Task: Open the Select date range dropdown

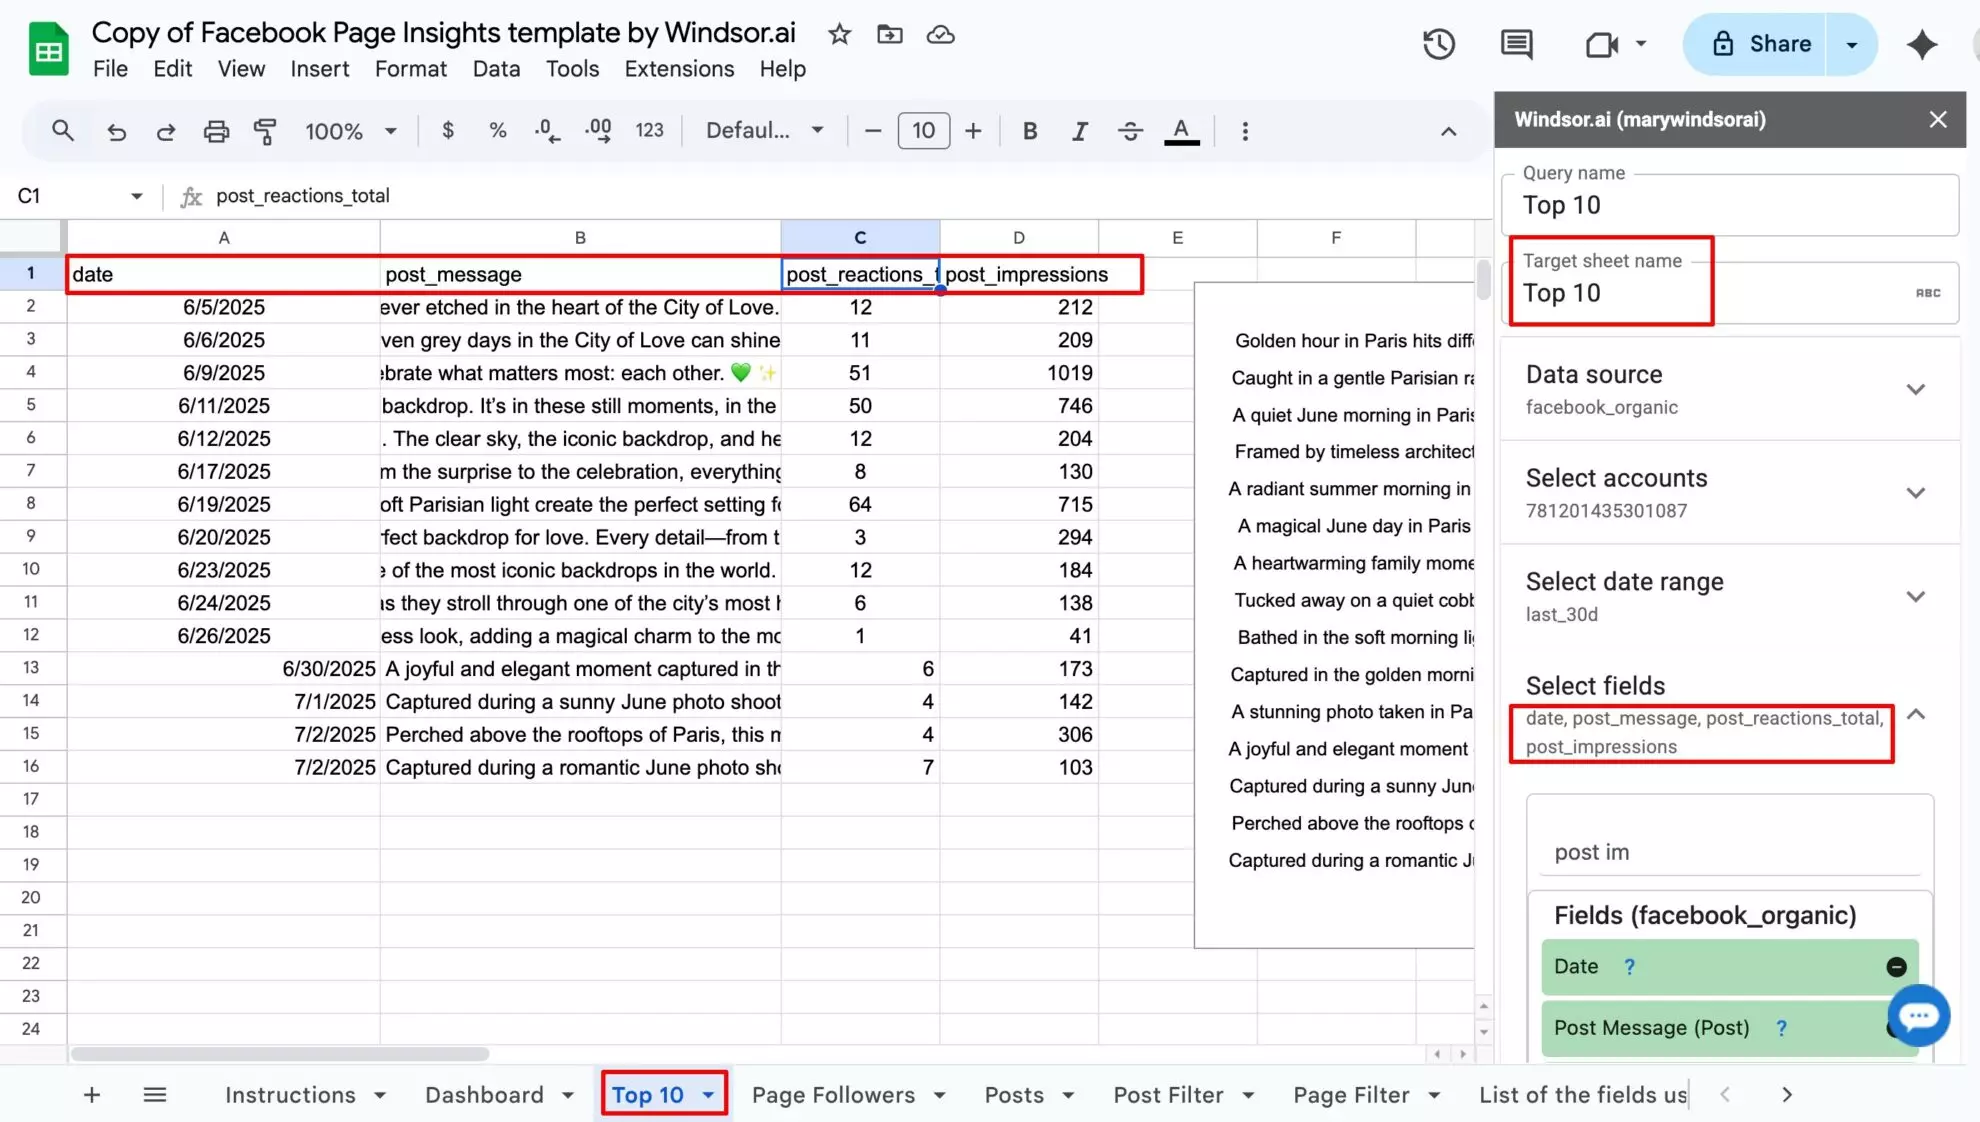Action: tap(1916, 595)
